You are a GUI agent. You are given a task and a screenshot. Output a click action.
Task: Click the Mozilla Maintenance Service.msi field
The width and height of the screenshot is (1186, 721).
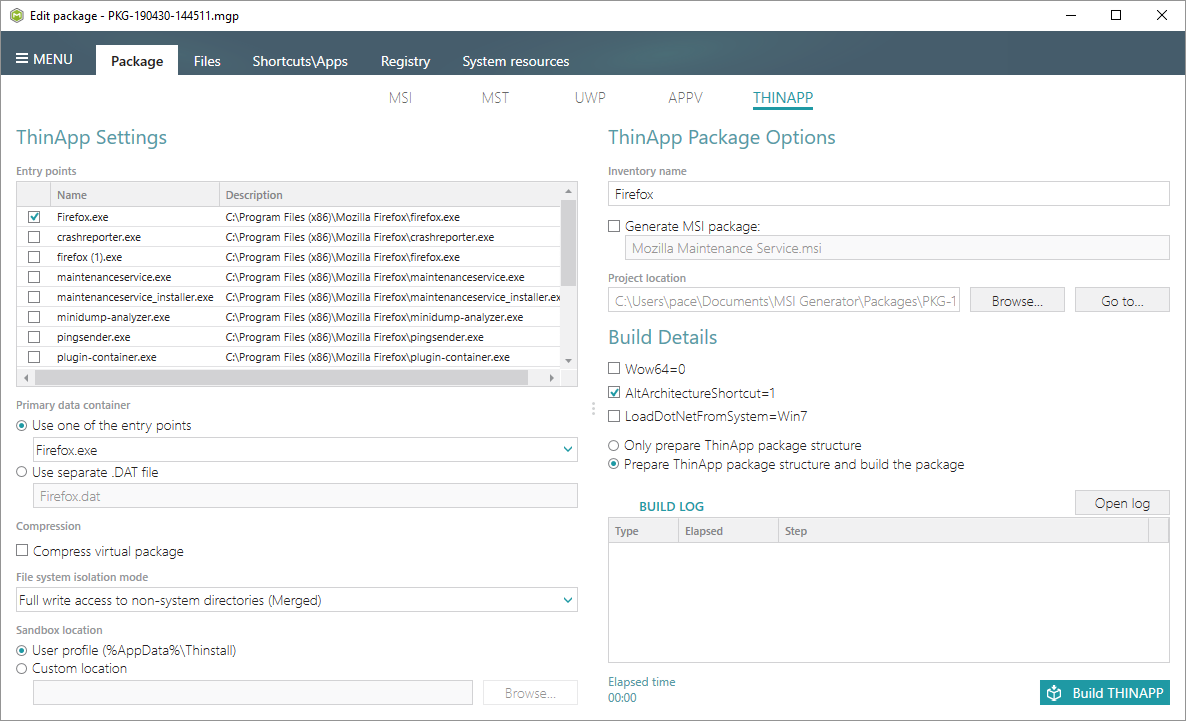coord(896,247)
